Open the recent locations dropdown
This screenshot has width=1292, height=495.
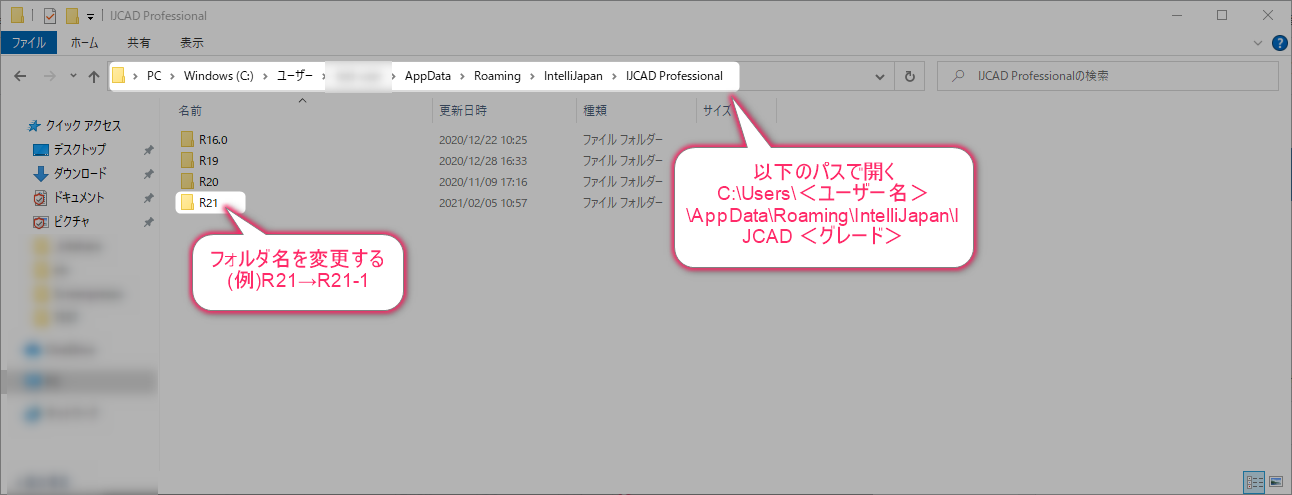pyautogui.click(x=73, y=76)
